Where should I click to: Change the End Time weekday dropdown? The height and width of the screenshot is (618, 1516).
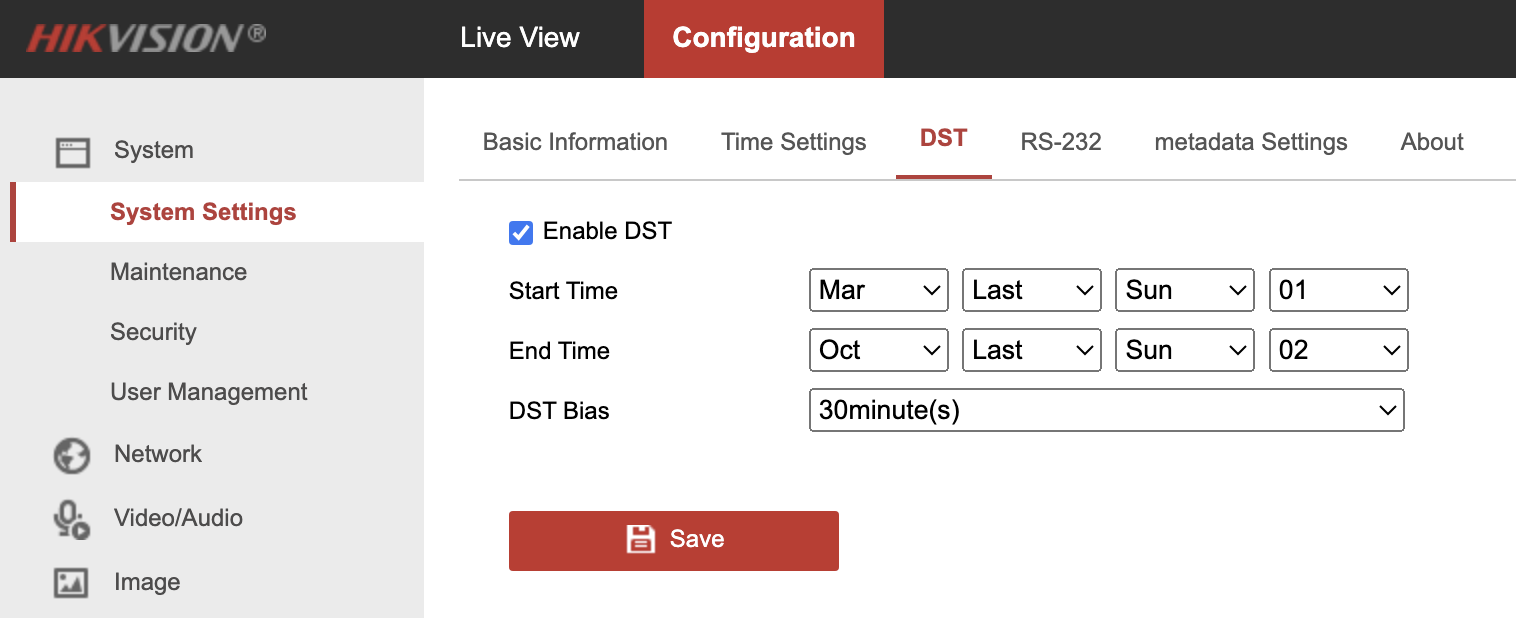click(x=1184, y=351)
